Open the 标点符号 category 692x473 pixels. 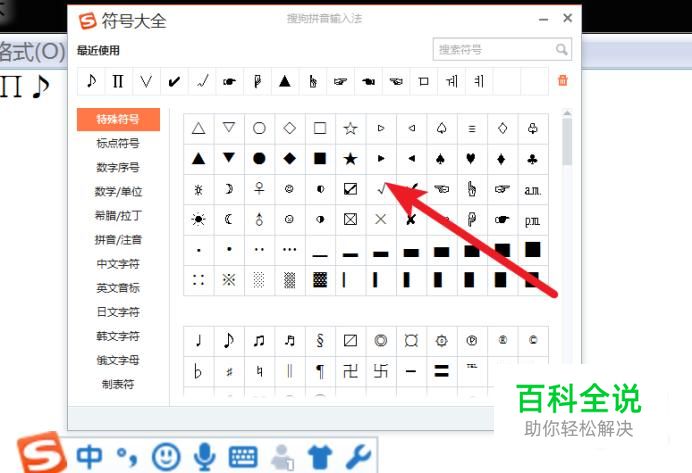(118, 143)
